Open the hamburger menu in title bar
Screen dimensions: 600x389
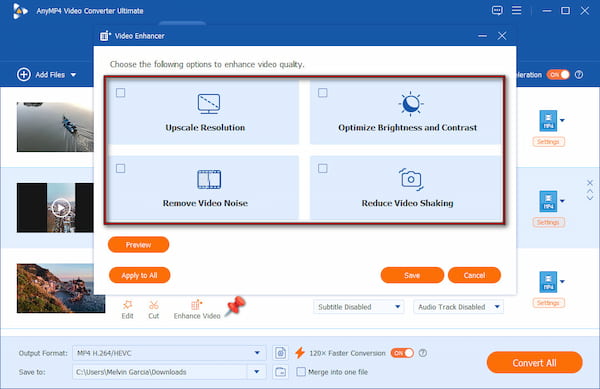coord(517,10)
